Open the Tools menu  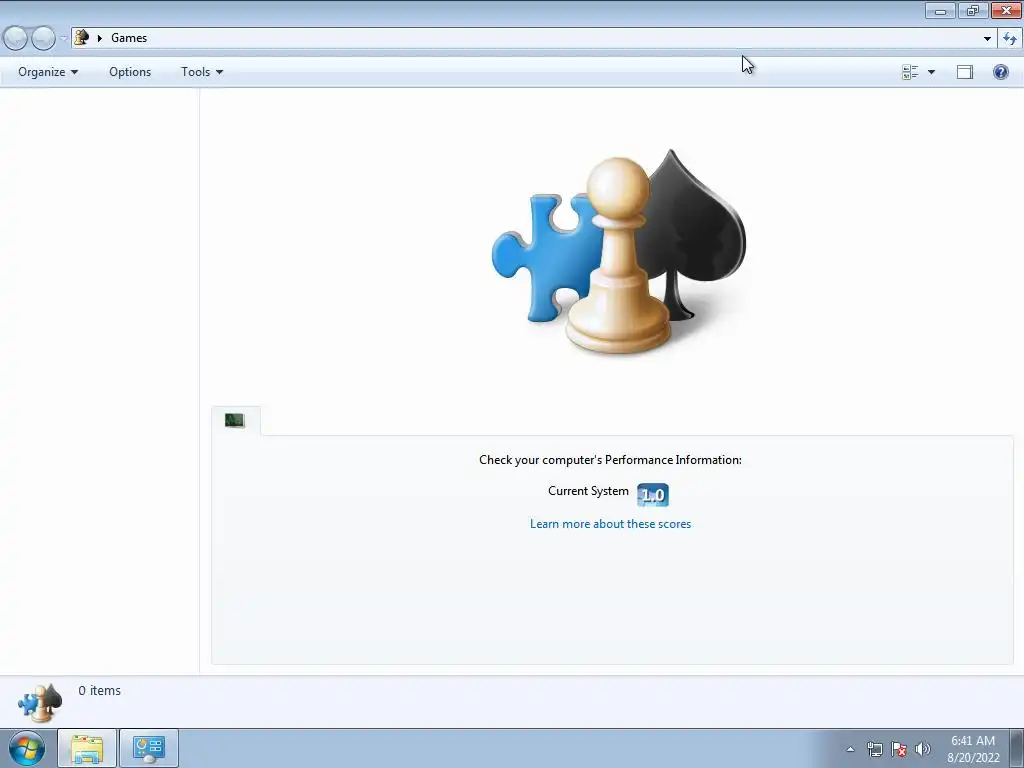coord(202,72)
